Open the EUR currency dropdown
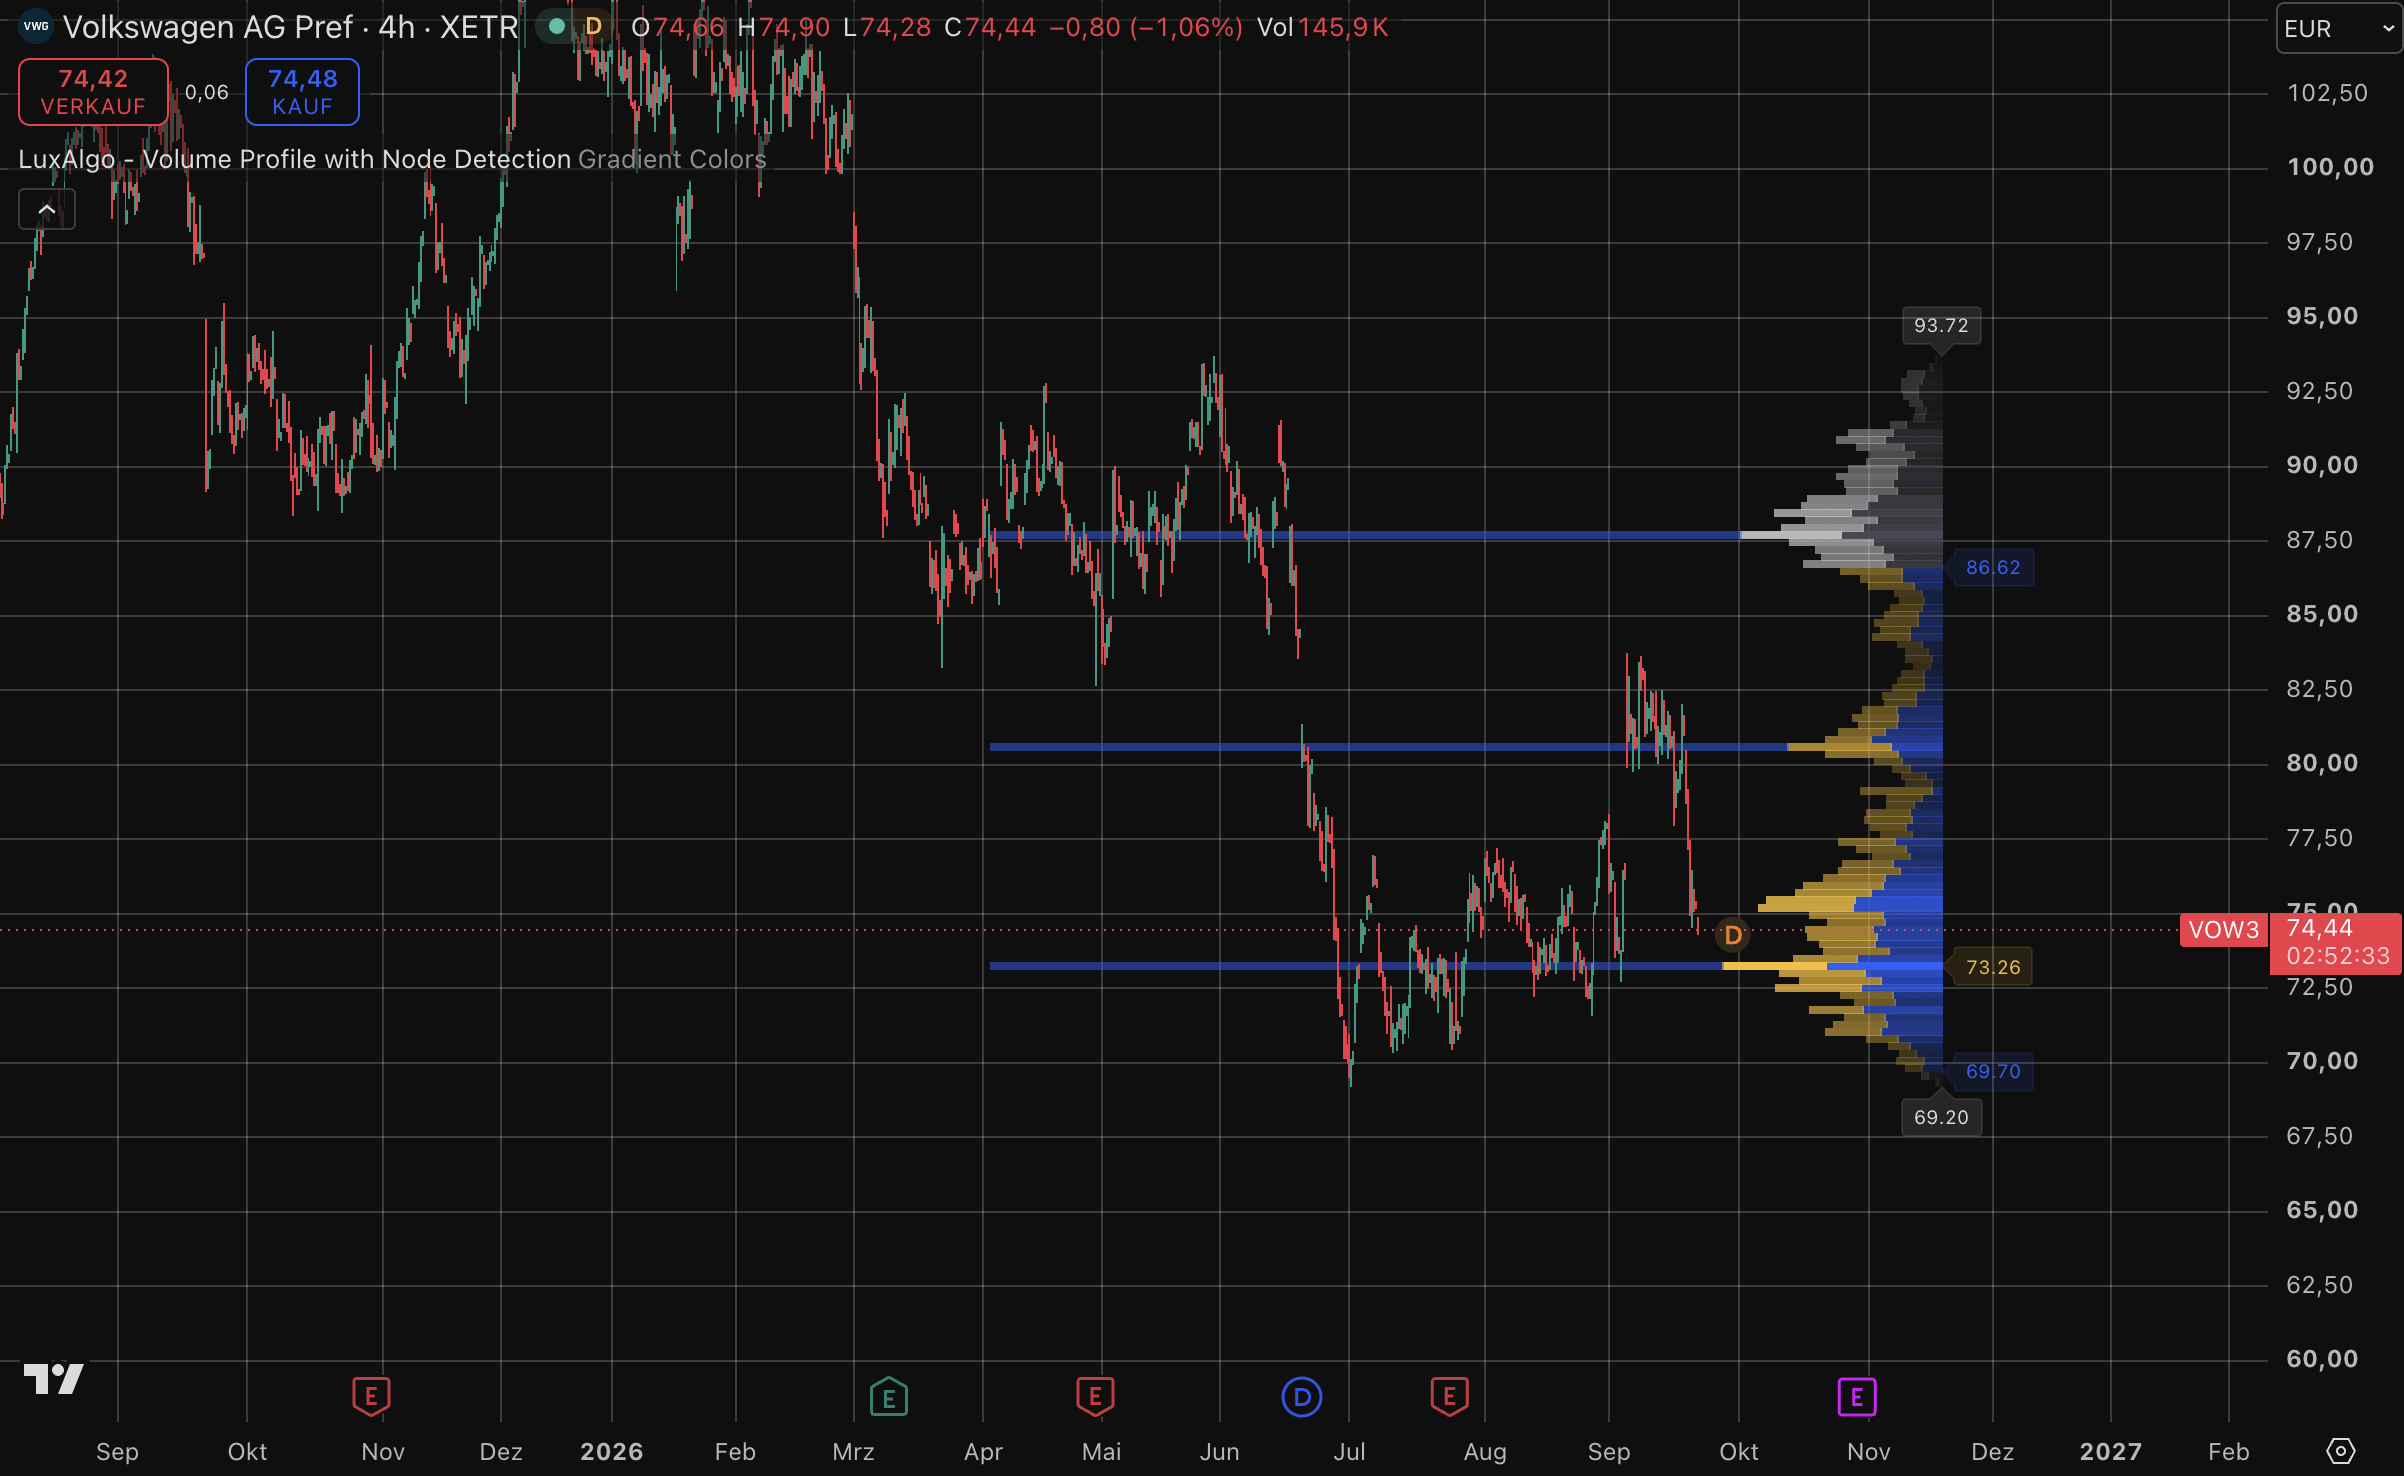 point(2339,28)
